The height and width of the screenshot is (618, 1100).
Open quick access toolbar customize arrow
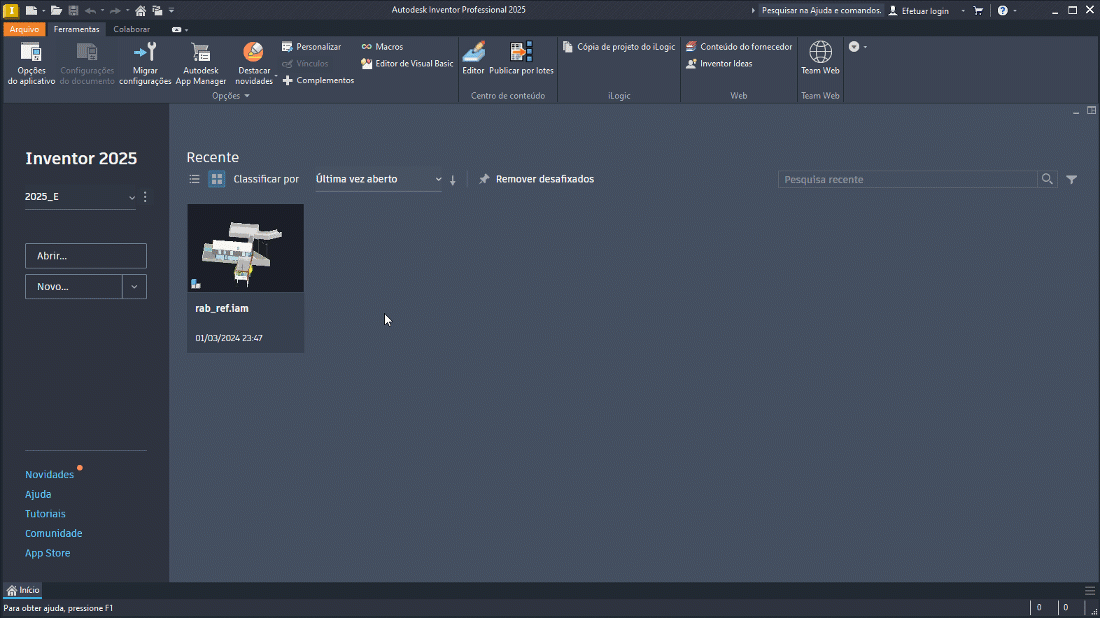[x=171, y=11]
